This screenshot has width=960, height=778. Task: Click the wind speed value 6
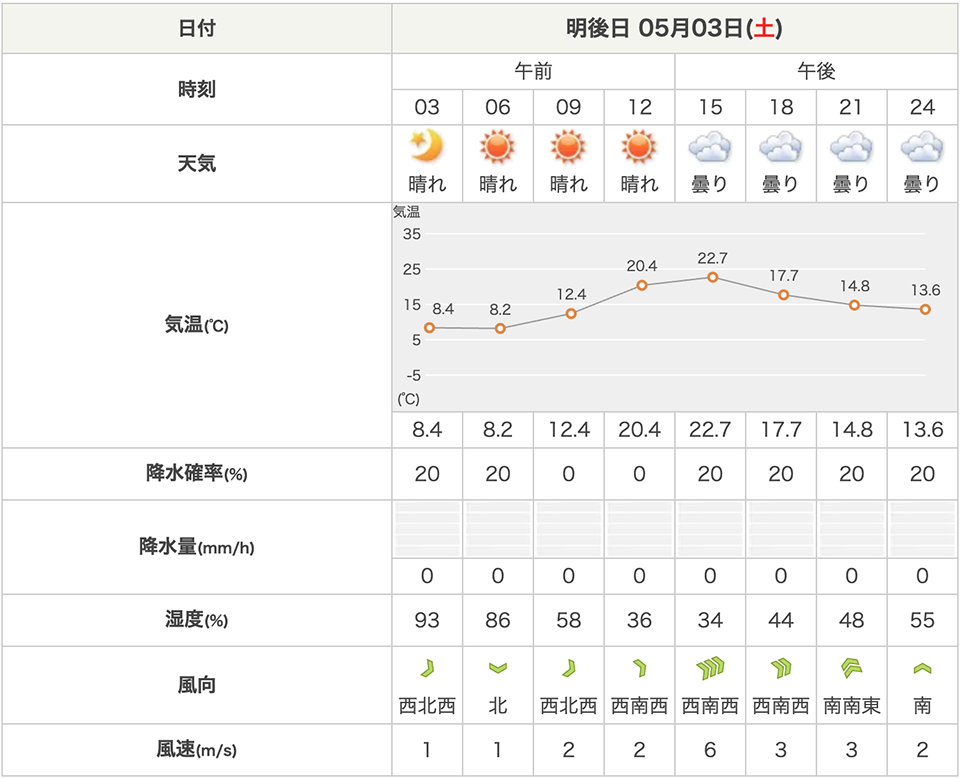pyautogui.click(x=710, y=749)
